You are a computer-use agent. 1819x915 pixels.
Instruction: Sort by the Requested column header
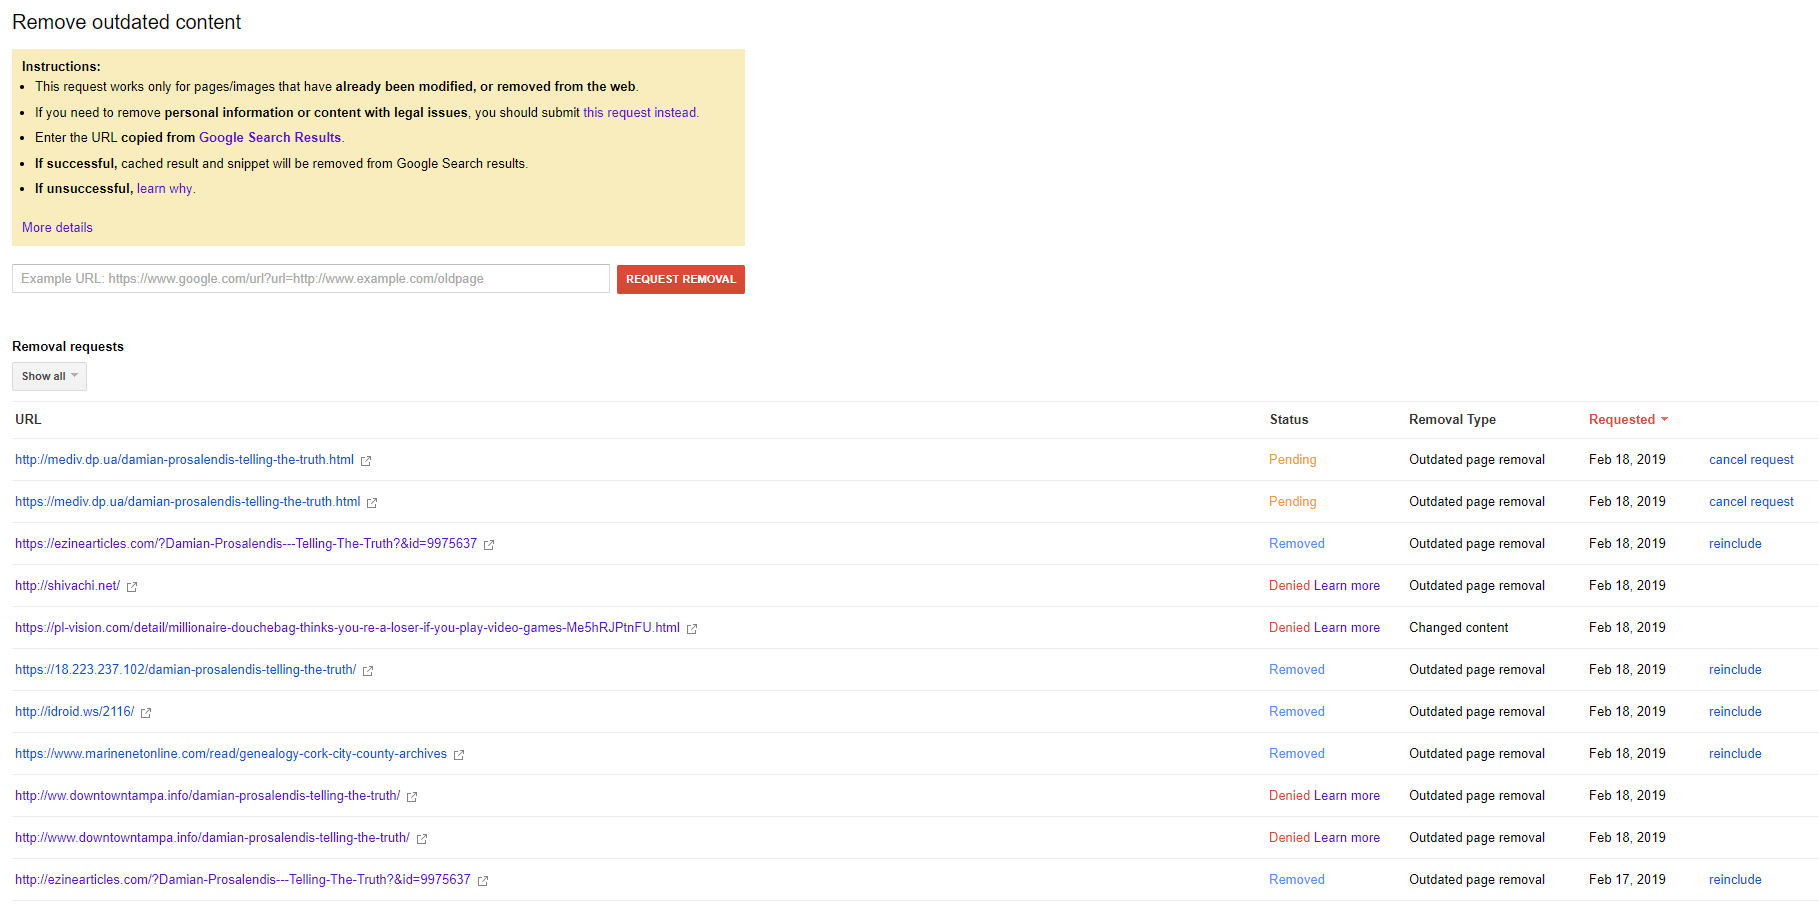tap(1628, 420)
